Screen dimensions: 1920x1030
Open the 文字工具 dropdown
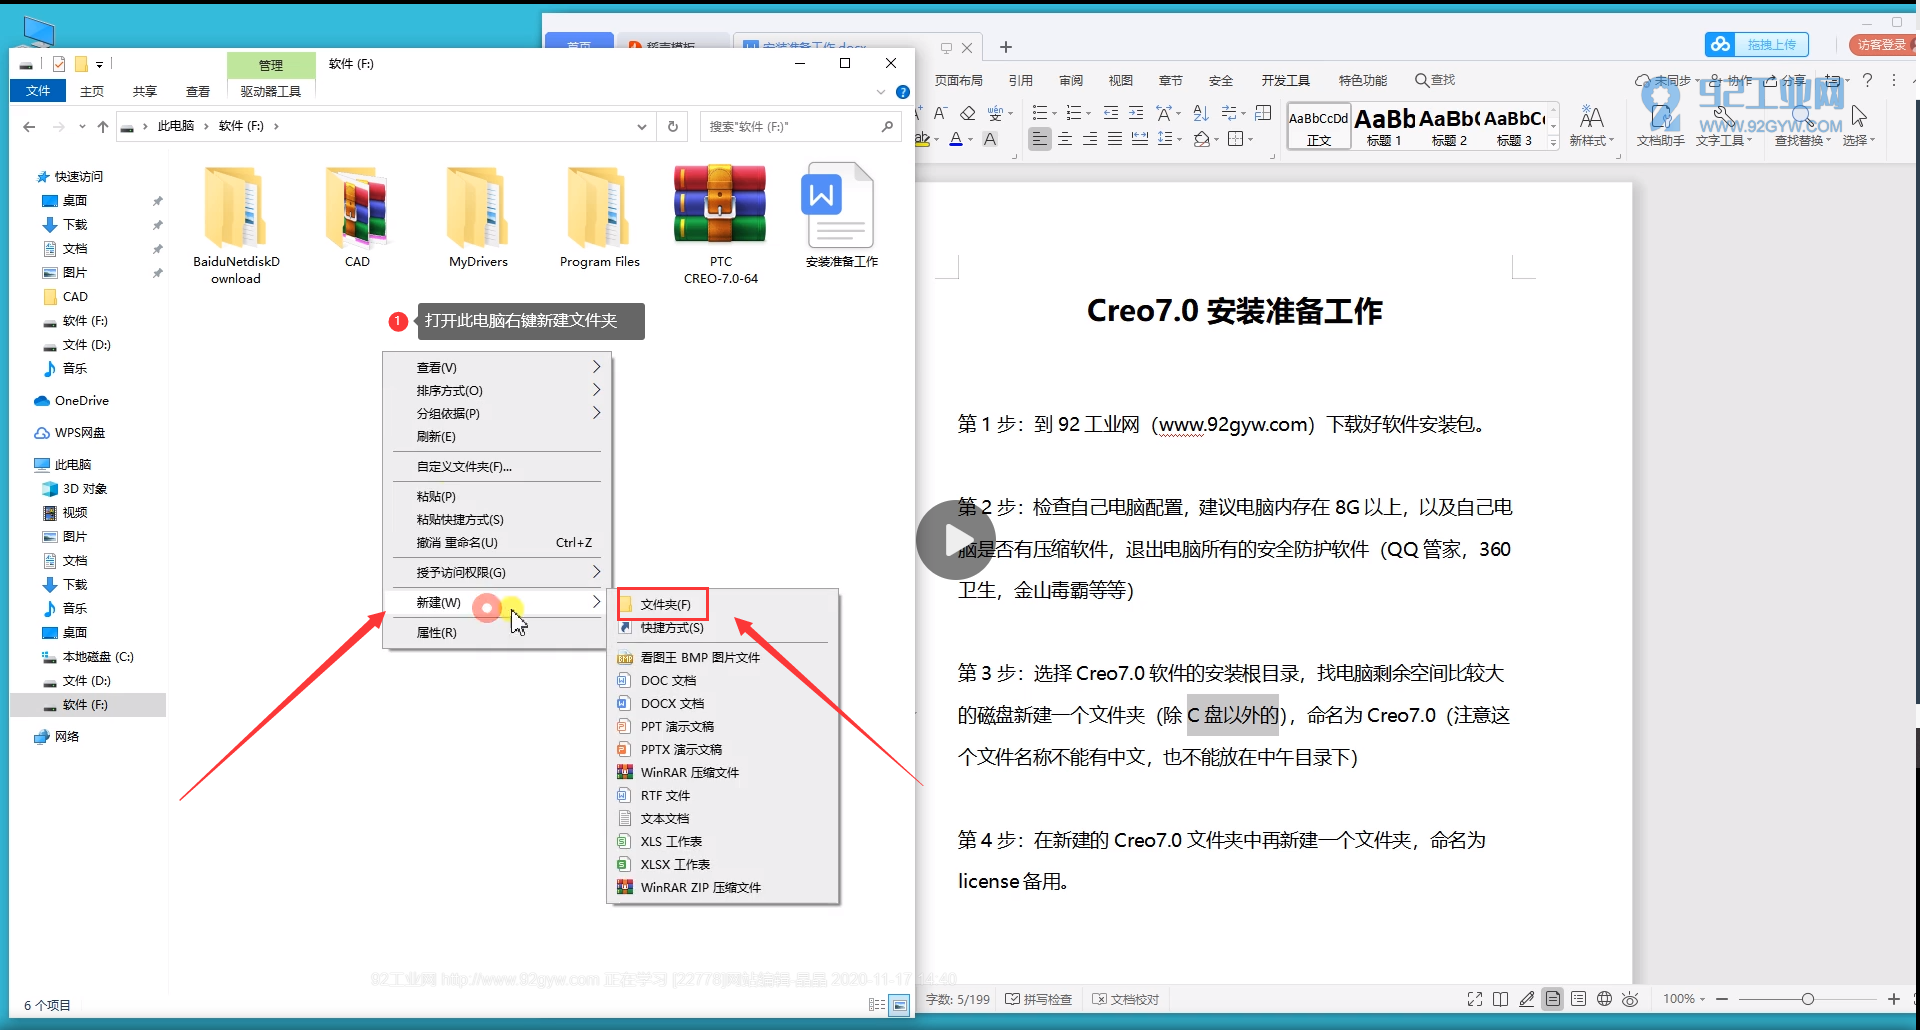click(1724, 141)
